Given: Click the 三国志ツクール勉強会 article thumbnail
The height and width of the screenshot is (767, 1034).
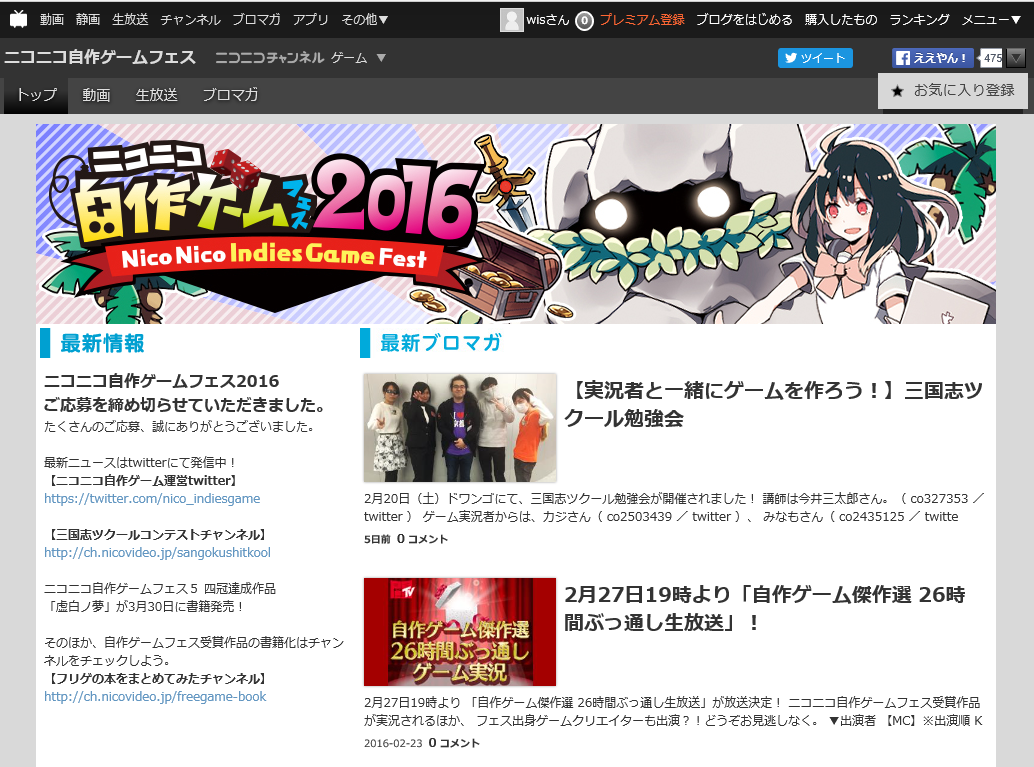Looking at the screenshot, I should pos(459,427).
